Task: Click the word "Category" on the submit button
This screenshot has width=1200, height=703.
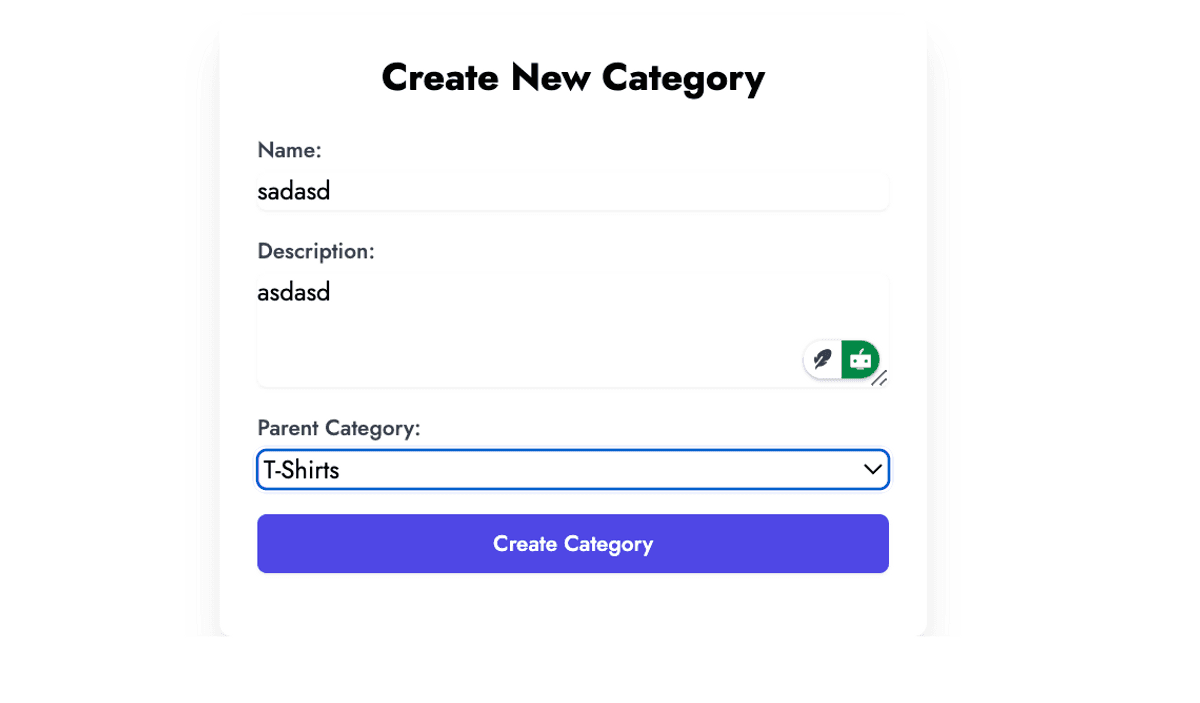Action: (x=608, y=544)
